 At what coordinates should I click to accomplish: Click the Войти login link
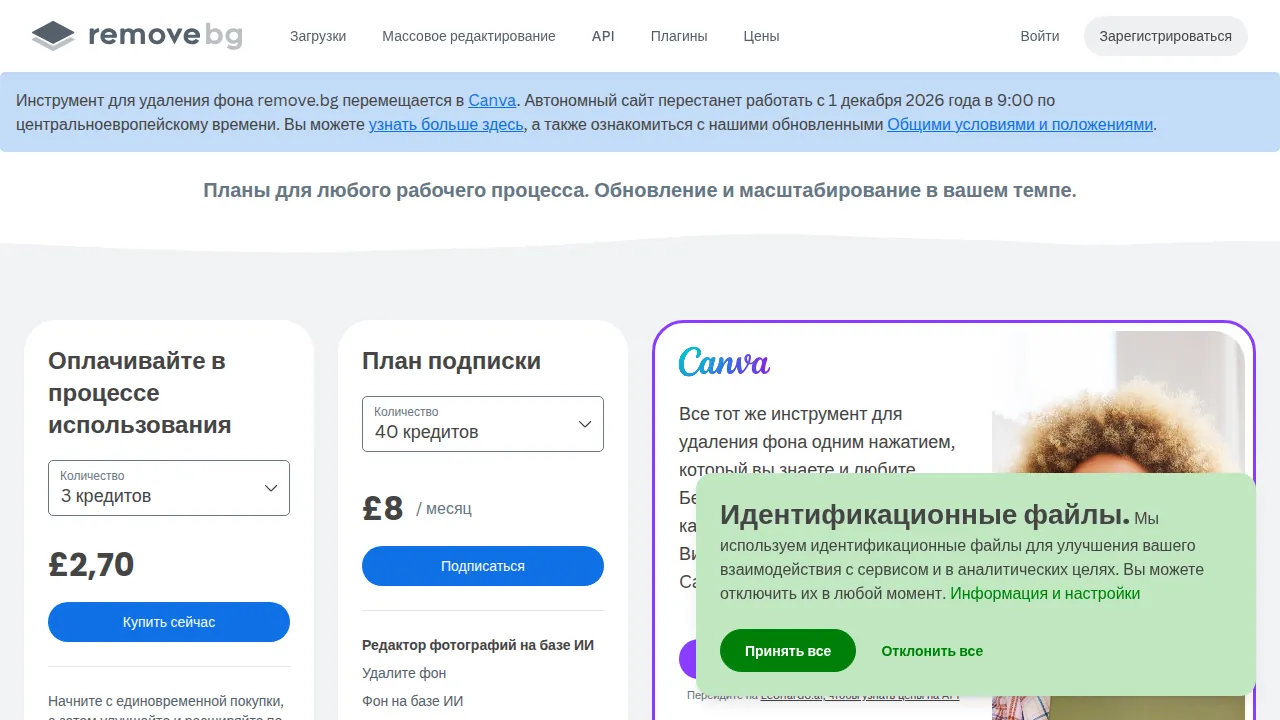coord(1040,36)
